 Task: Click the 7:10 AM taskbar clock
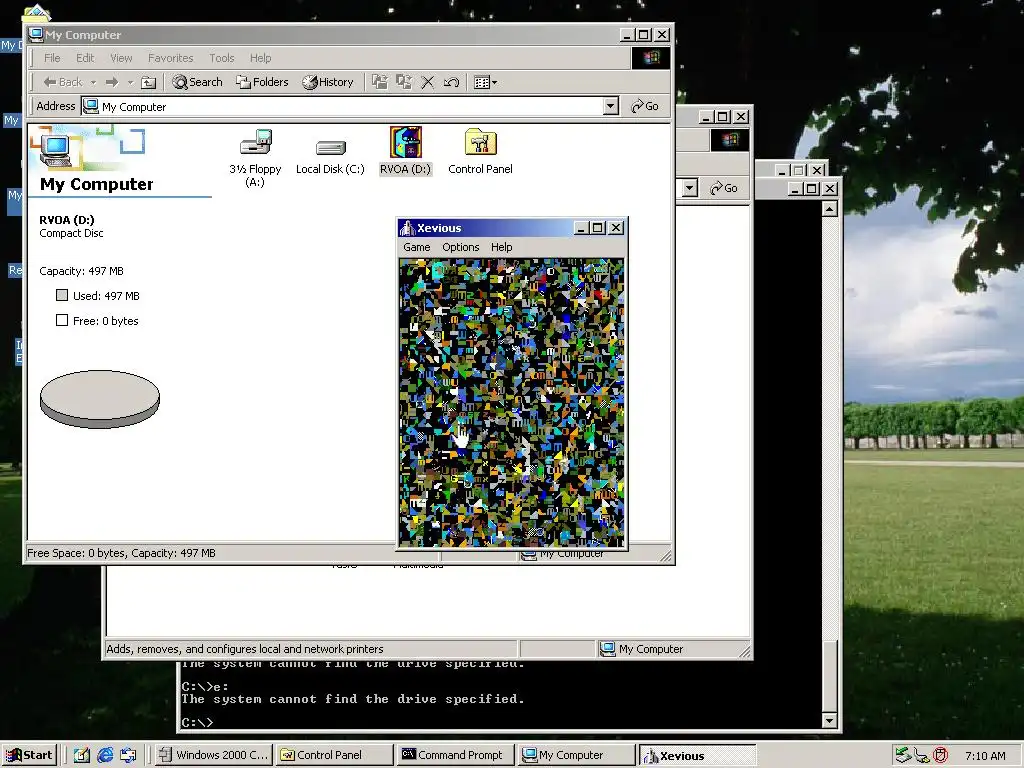click(x=985, y=756)
